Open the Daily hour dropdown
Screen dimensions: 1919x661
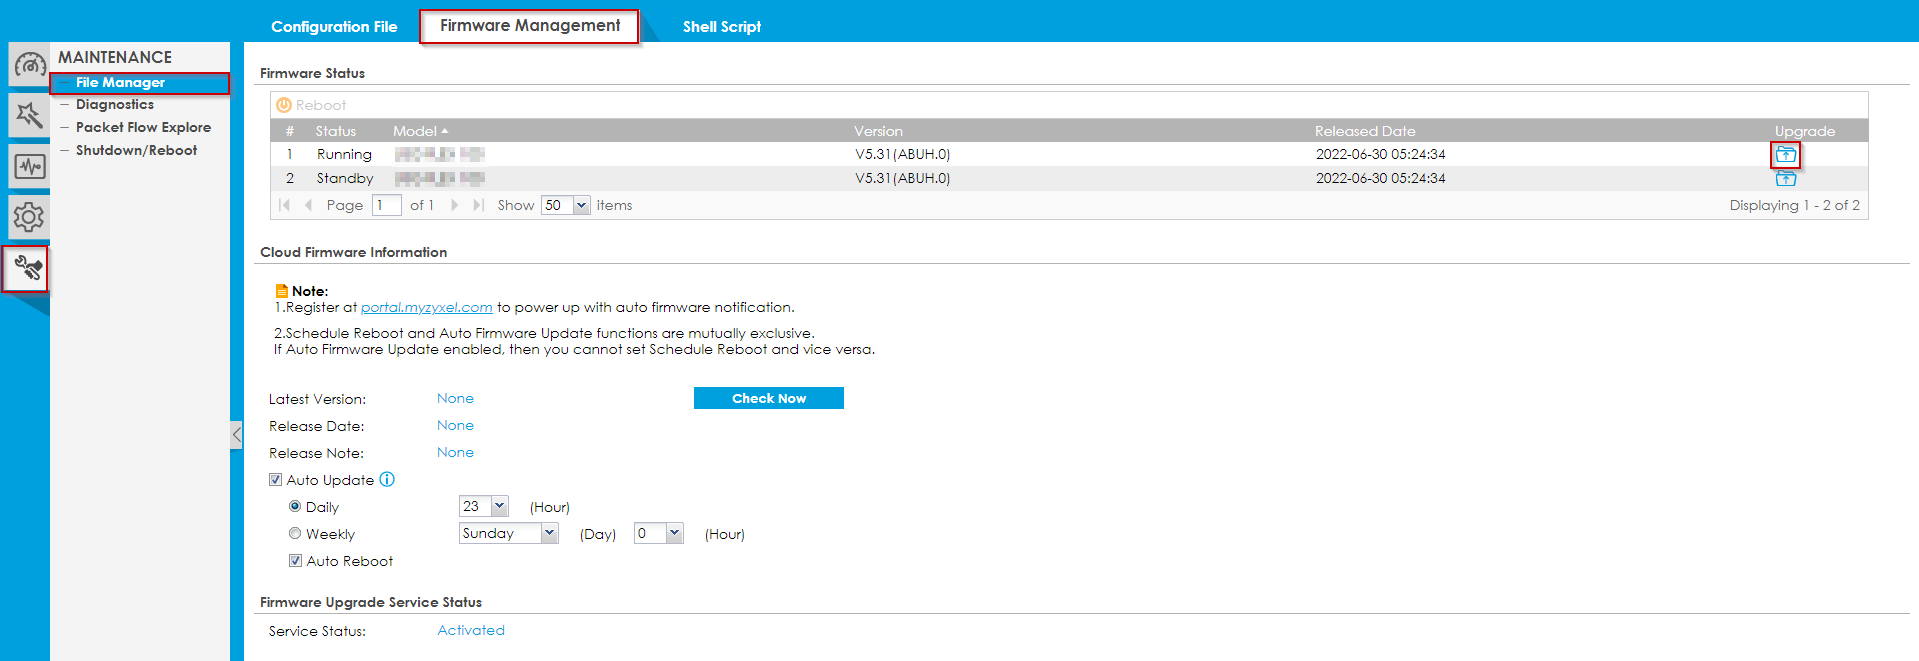pyautogui.click(x=499, y=506)
